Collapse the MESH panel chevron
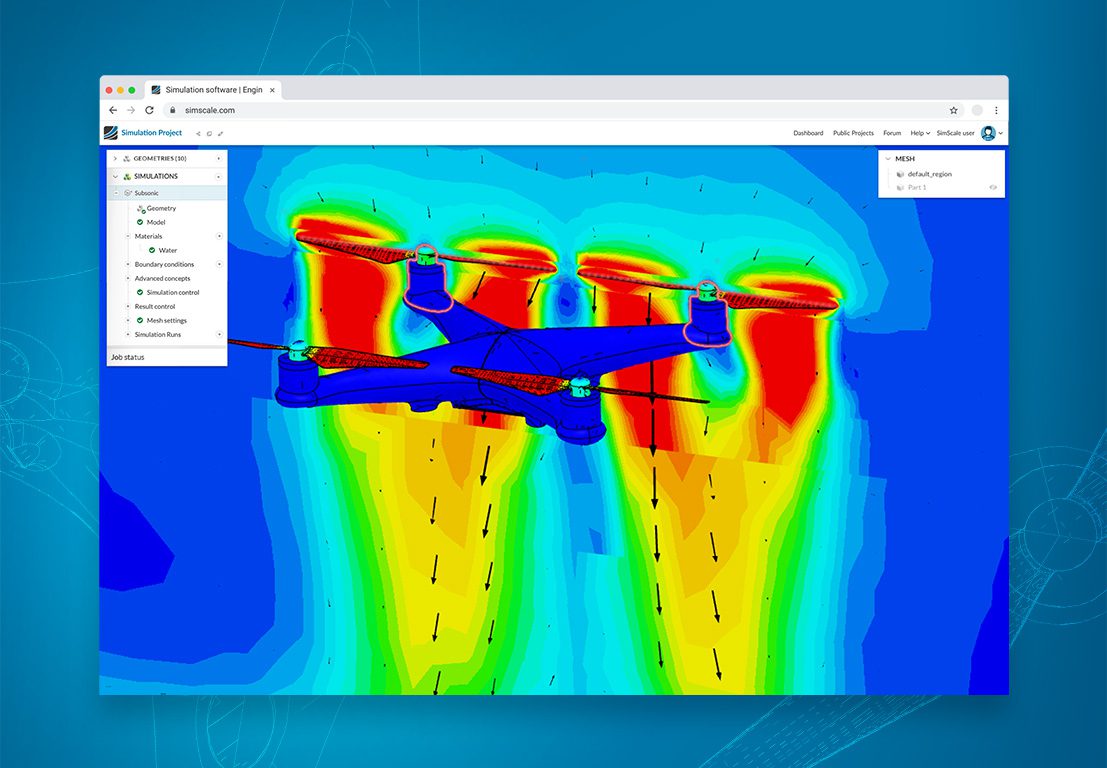 click(x=887, y=159)
